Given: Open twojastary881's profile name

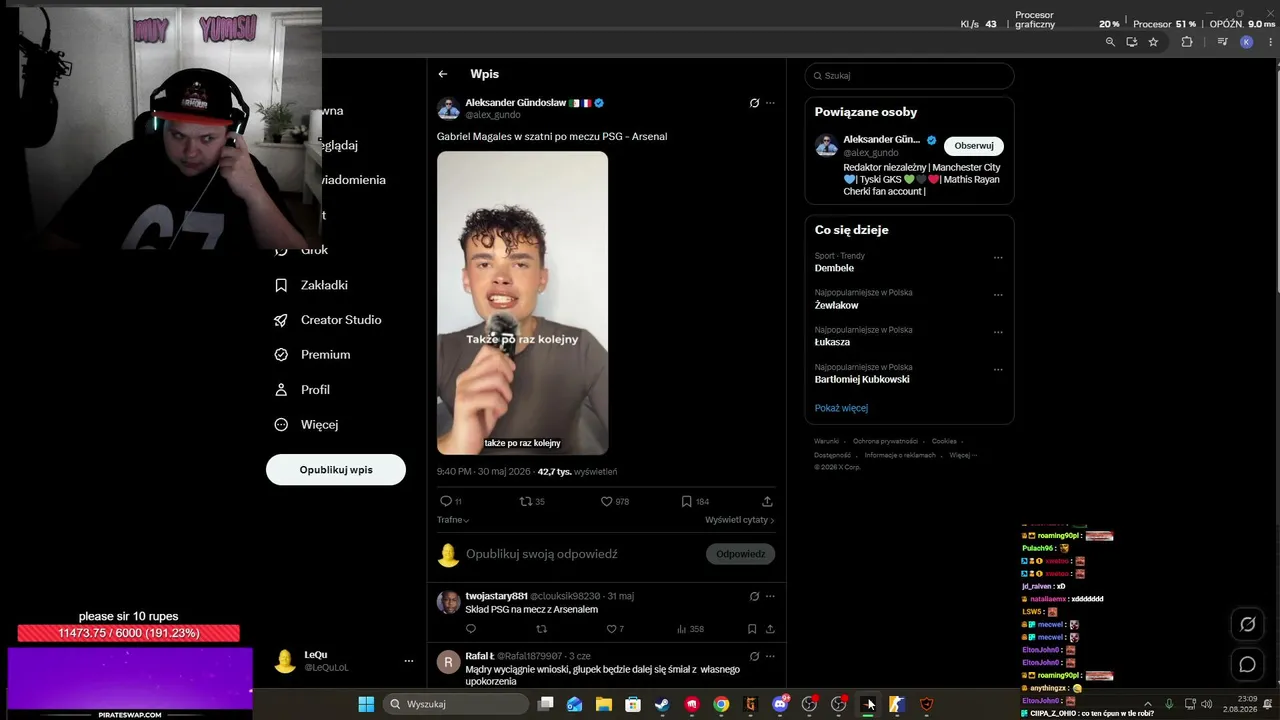Looking at the screenshot, I should click(x=496, y=596).
